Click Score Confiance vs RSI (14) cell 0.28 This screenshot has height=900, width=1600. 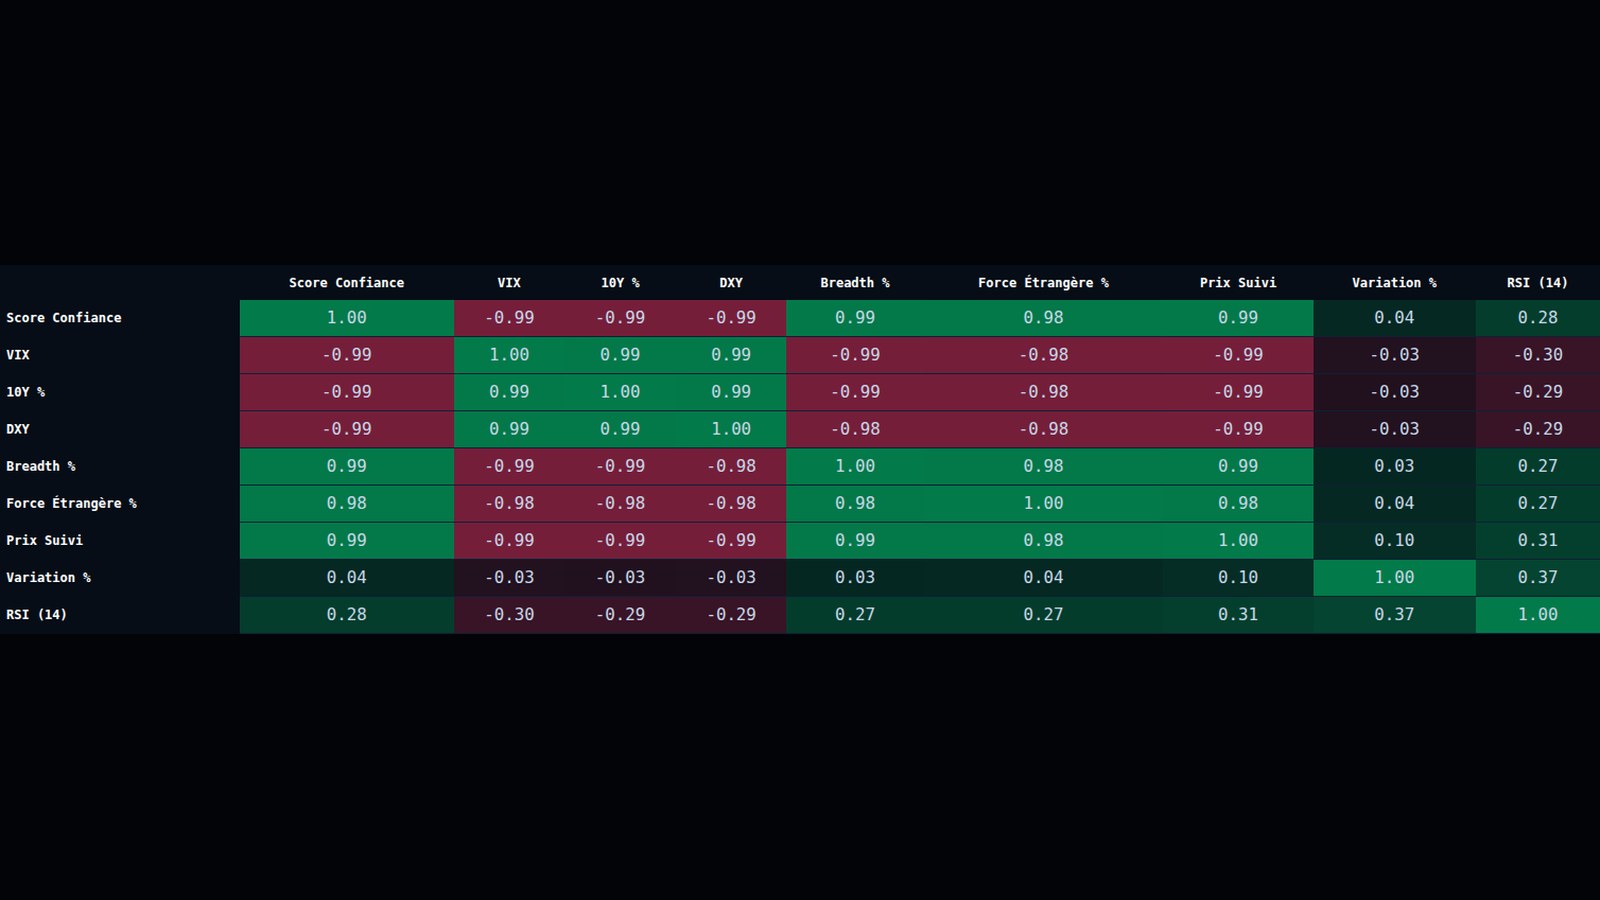(x=1538, y=318)
